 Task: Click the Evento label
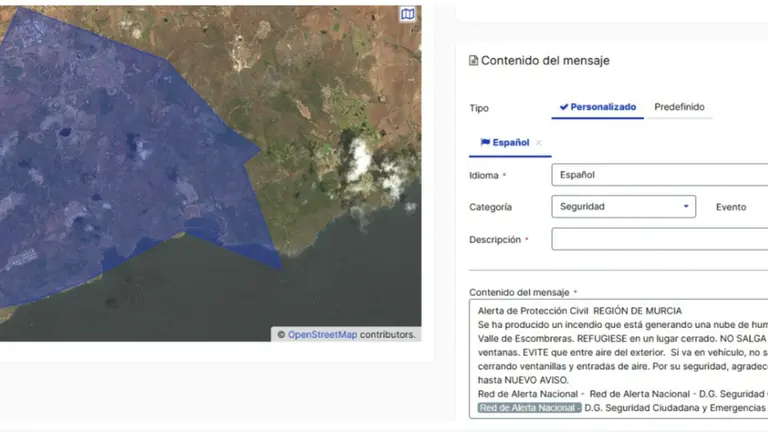(730, 207)
